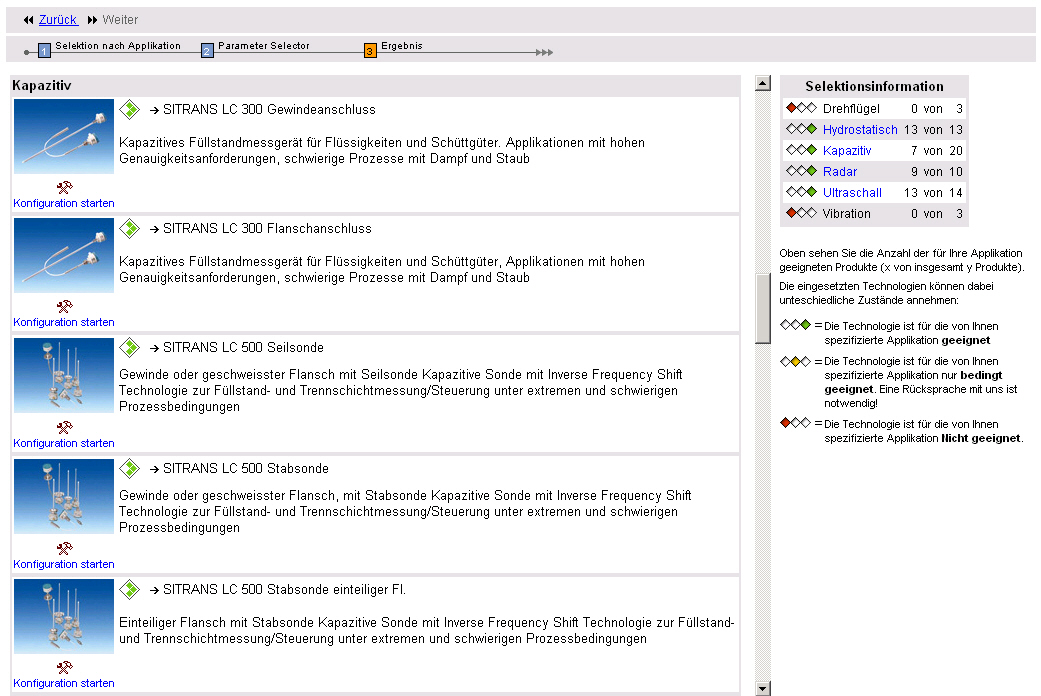1041x696 pixels.
Task: Open thumbnail of SITRANS LC 300 Flanschanschluss
Action: (64, 256)
